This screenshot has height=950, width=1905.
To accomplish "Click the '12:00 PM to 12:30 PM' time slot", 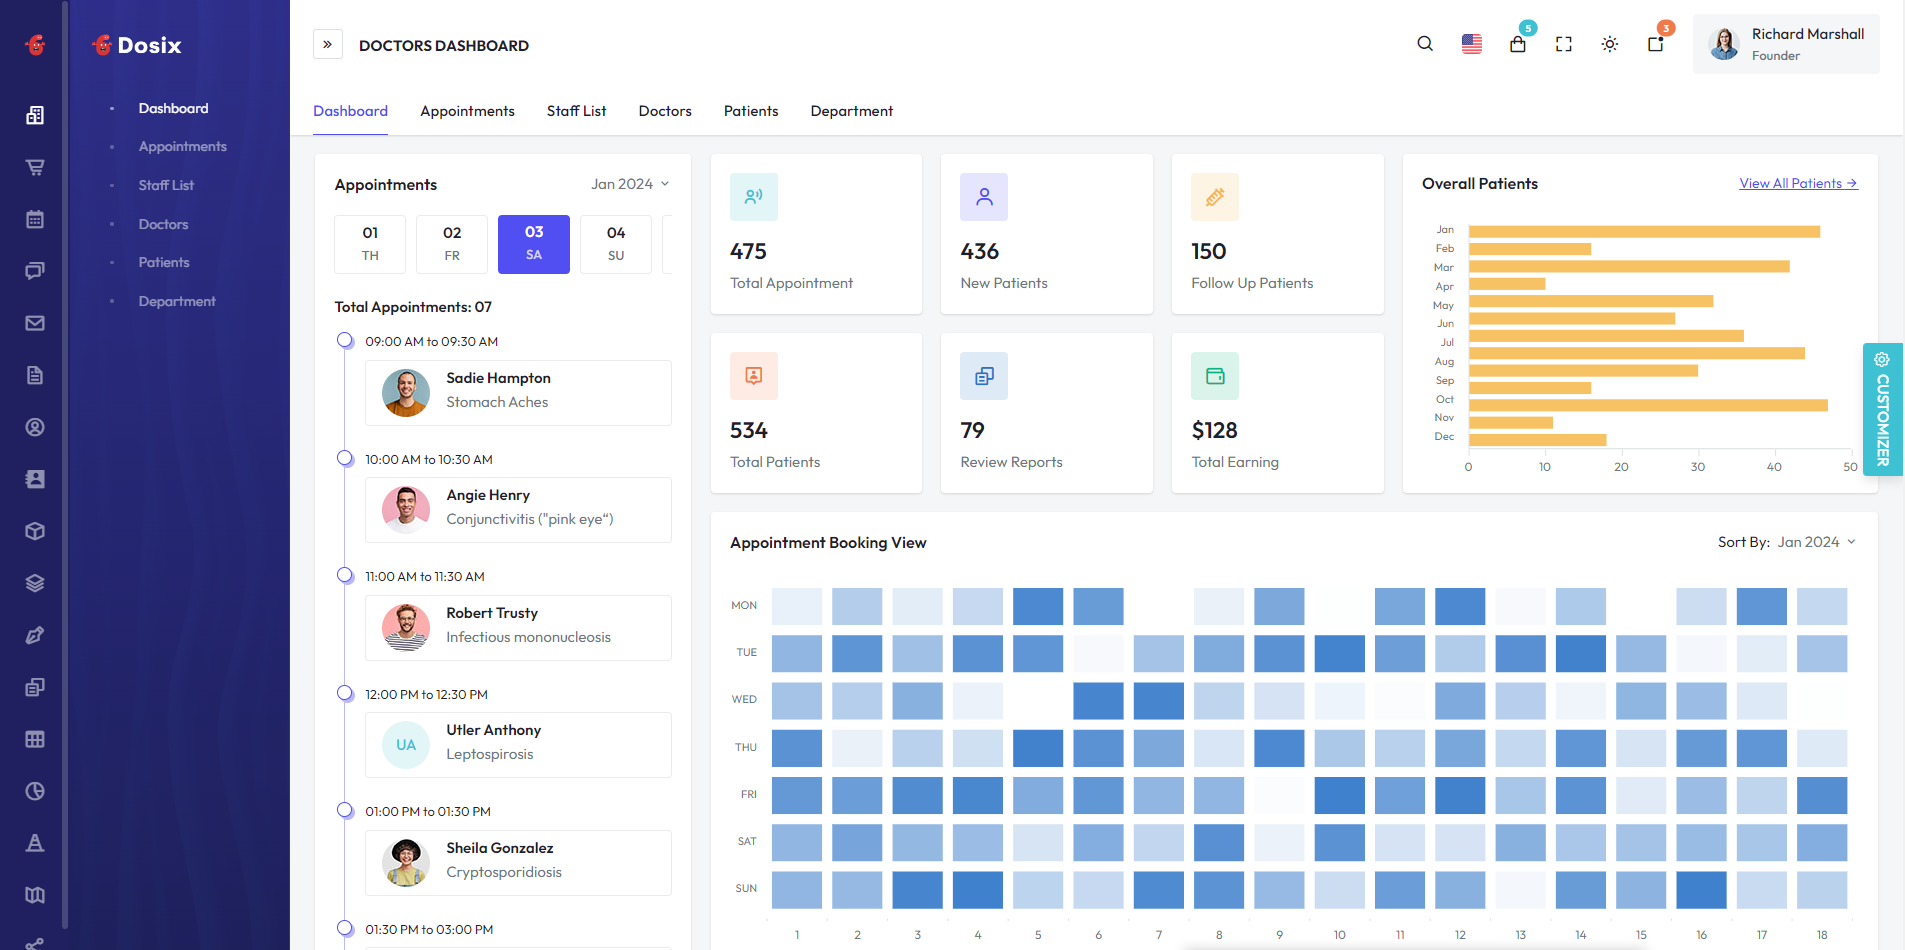I will click(426, 694).
